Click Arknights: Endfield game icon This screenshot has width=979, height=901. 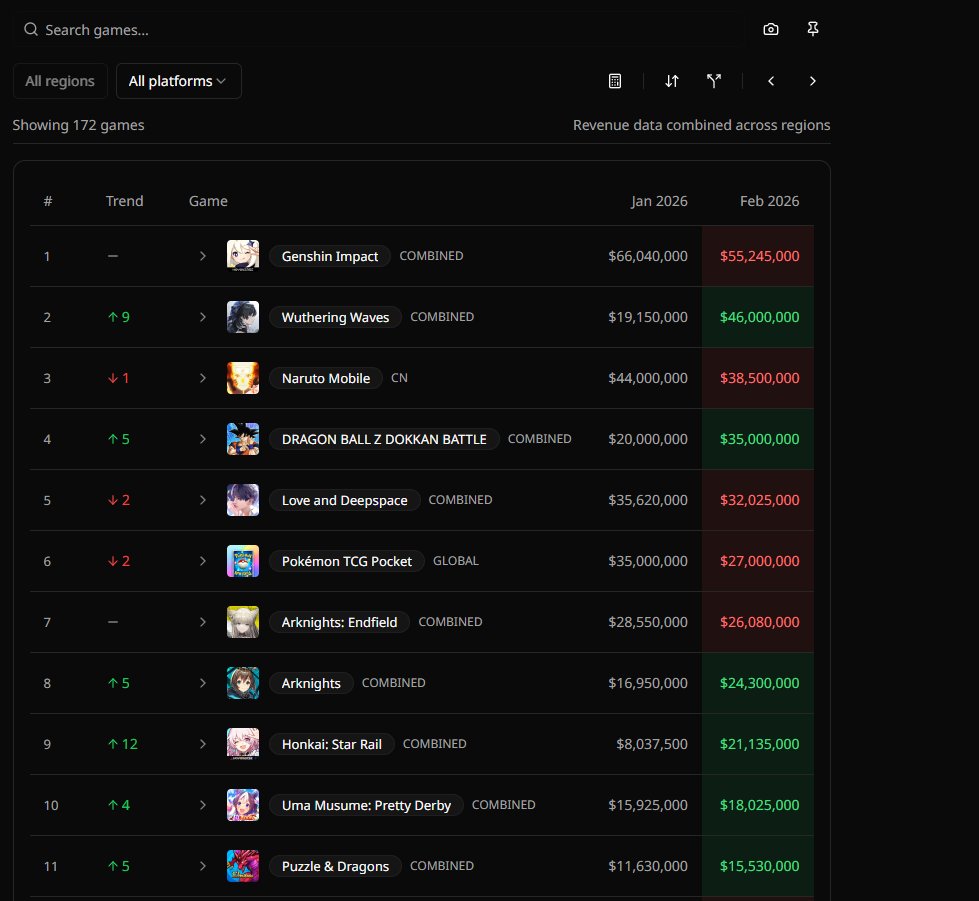tap(243, 622)
